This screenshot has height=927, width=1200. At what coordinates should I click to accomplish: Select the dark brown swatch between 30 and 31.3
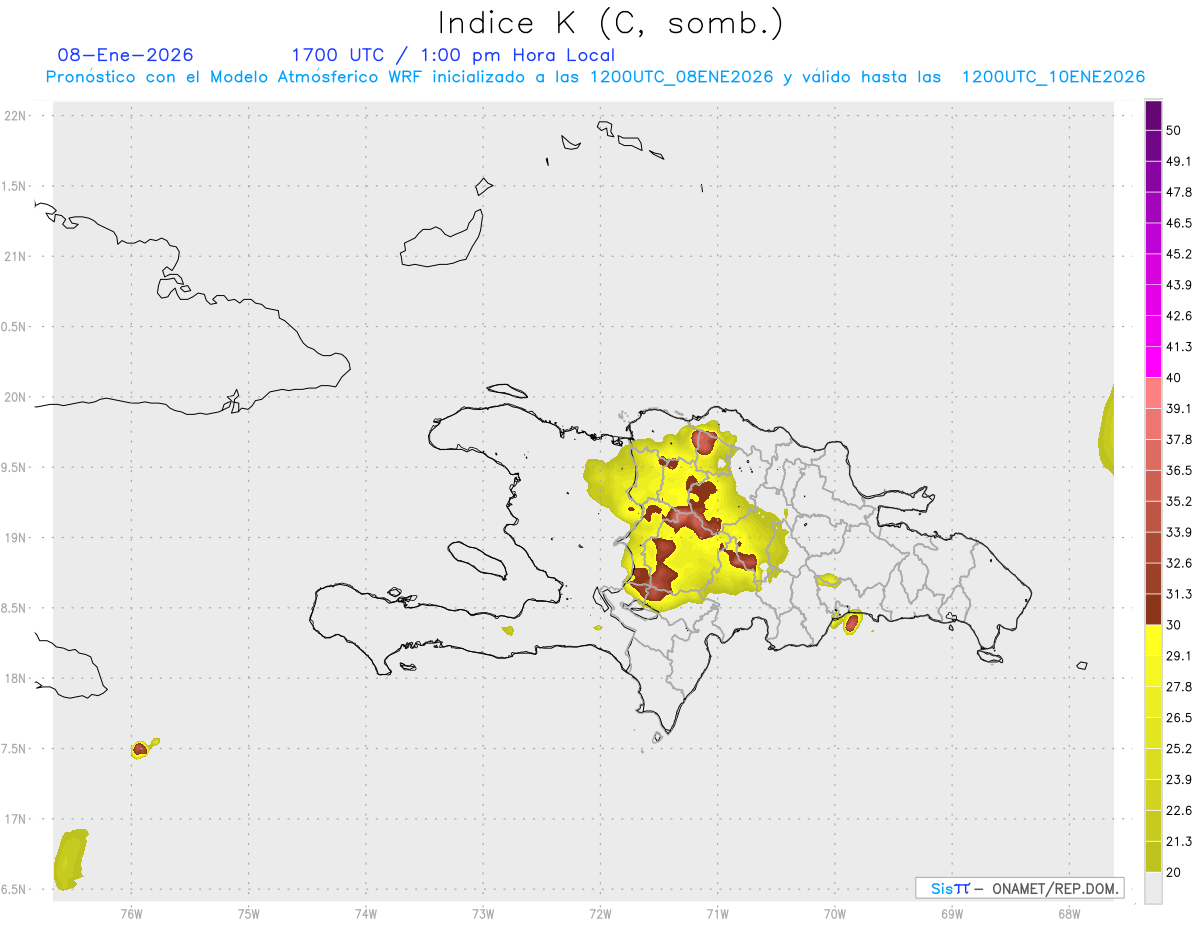point(1153,609)
